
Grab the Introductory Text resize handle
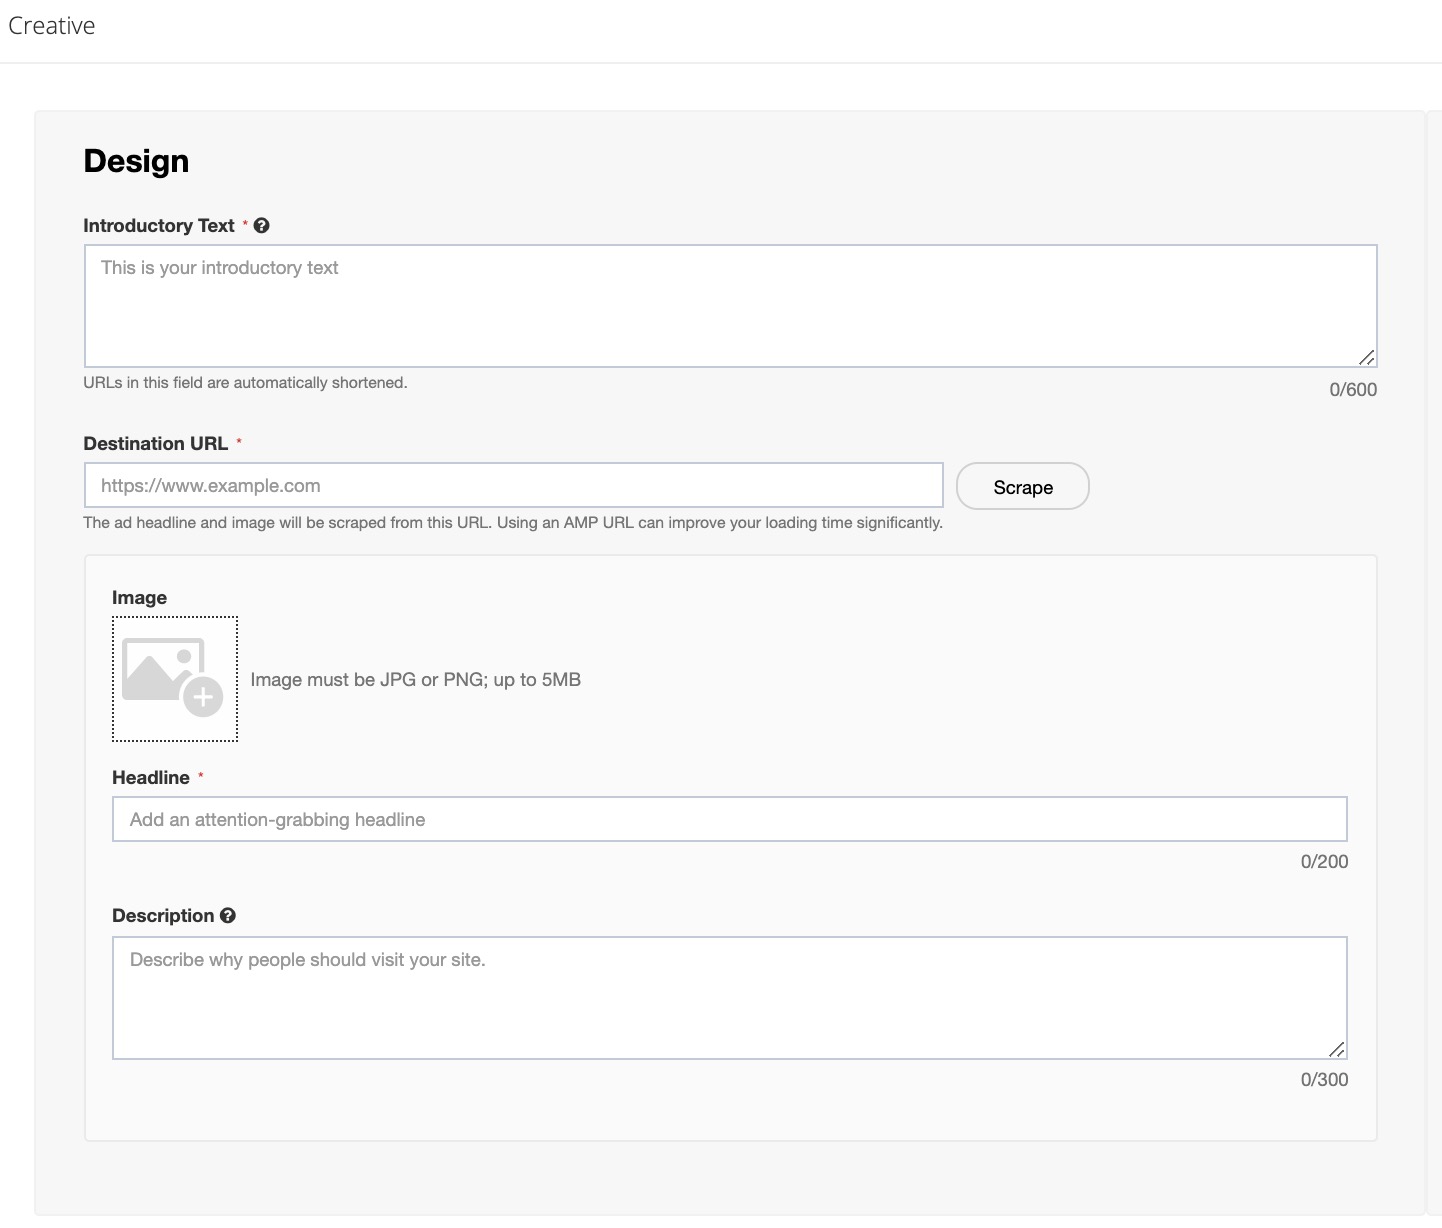(x=1366, y=357)
